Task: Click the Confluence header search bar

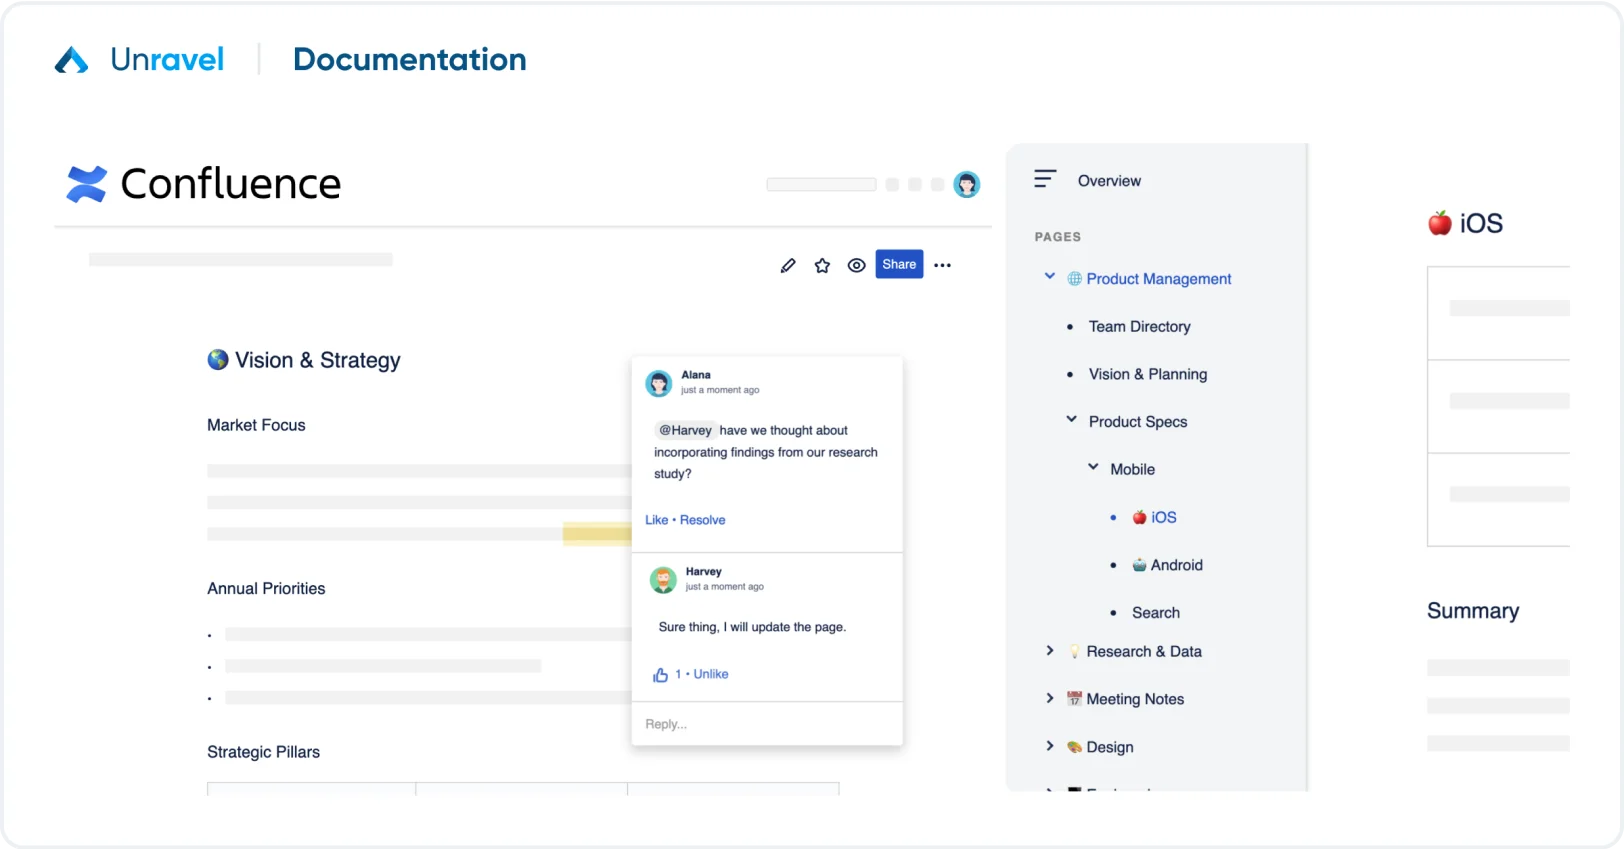Action: [821, 184]
